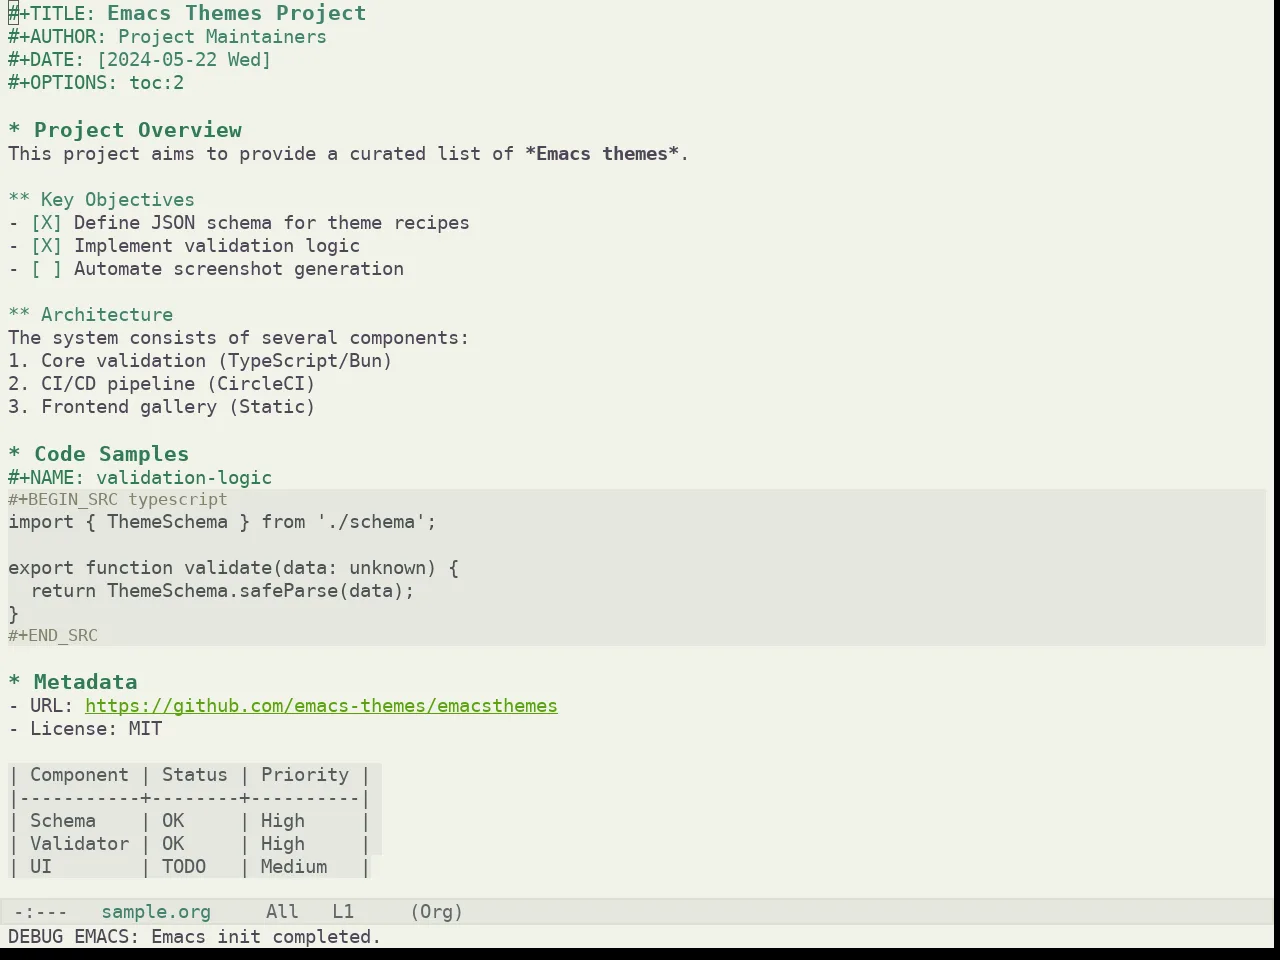Image resolution: width=1280 pixels, height=960 pixels.
Task: Click the -:--- buffer status indicator
Action: (41, 912)
